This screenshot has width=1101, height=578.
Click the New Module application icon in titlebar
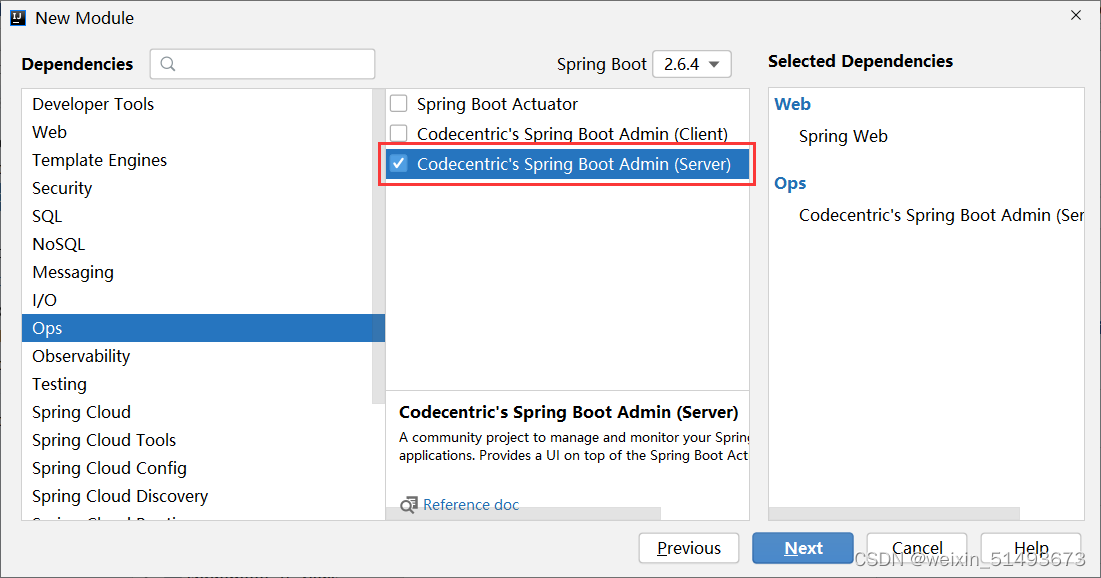[17, 17]
